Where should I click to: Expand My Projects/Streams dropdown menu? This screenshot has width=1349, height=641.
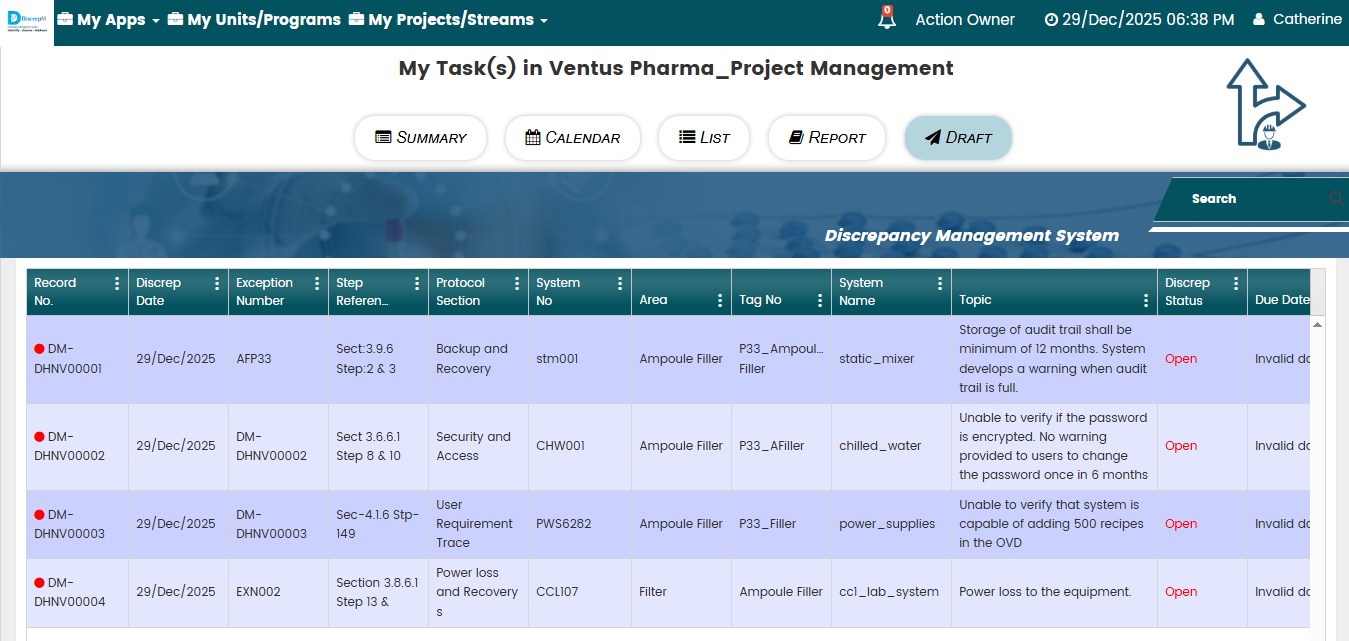coord(448,20)
